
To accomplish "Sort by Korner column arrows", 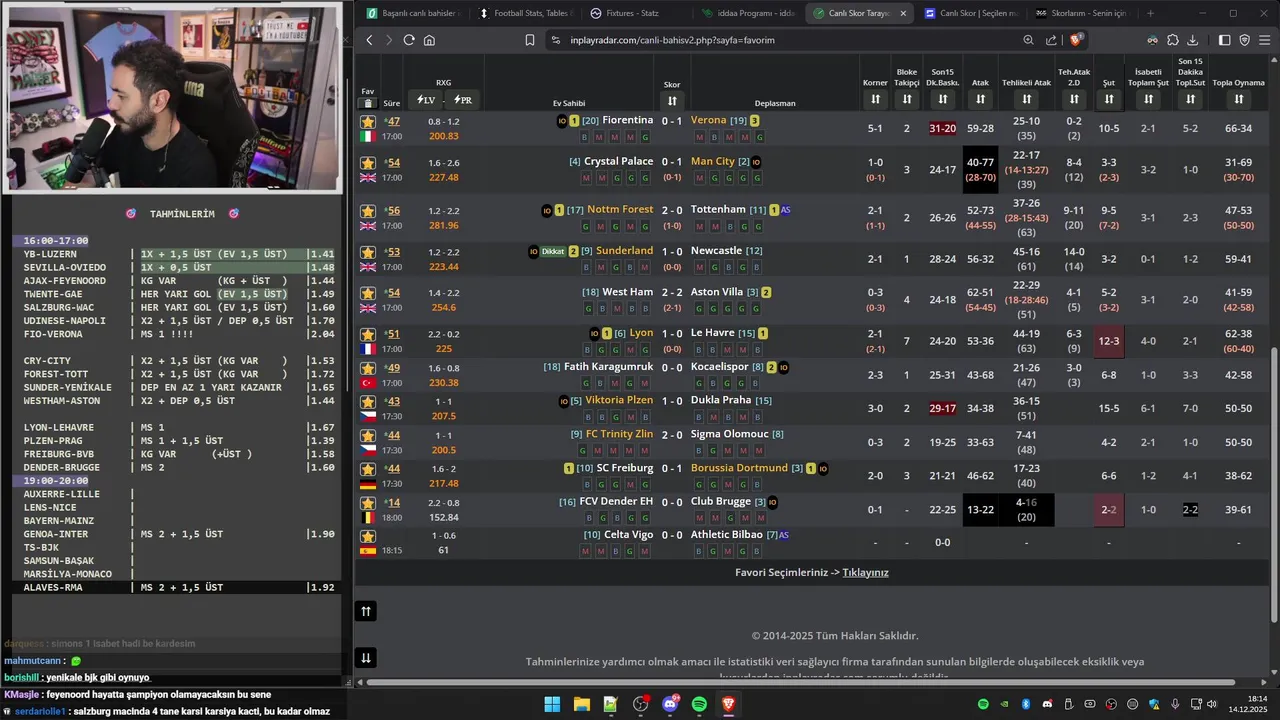I will (875, 99).
